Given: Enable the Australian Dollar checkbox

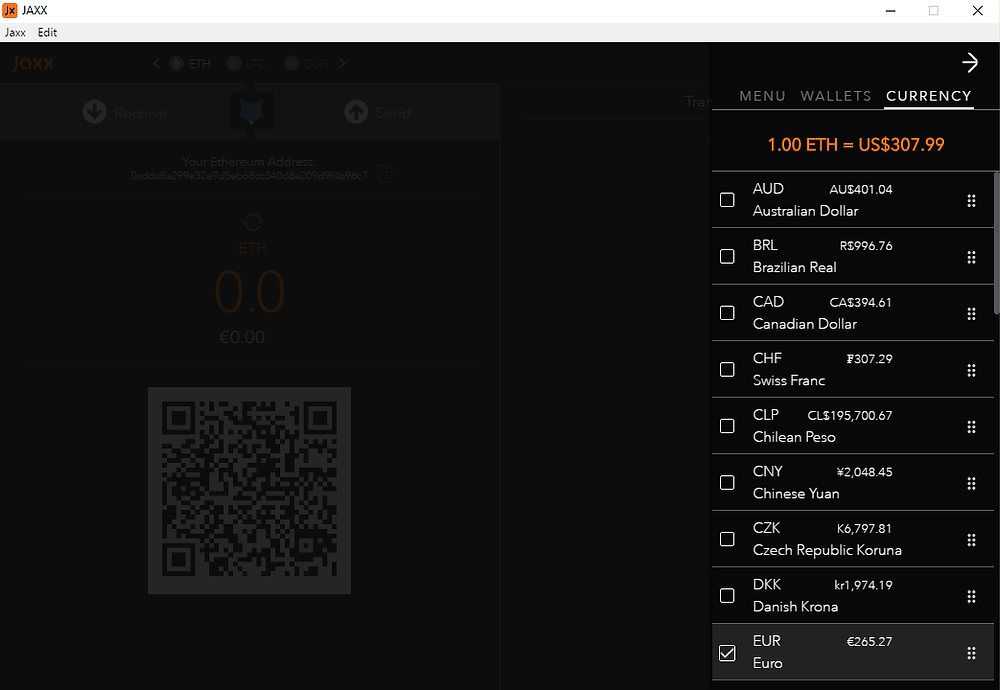Looking at the screenshot, I should click(727, 200).
